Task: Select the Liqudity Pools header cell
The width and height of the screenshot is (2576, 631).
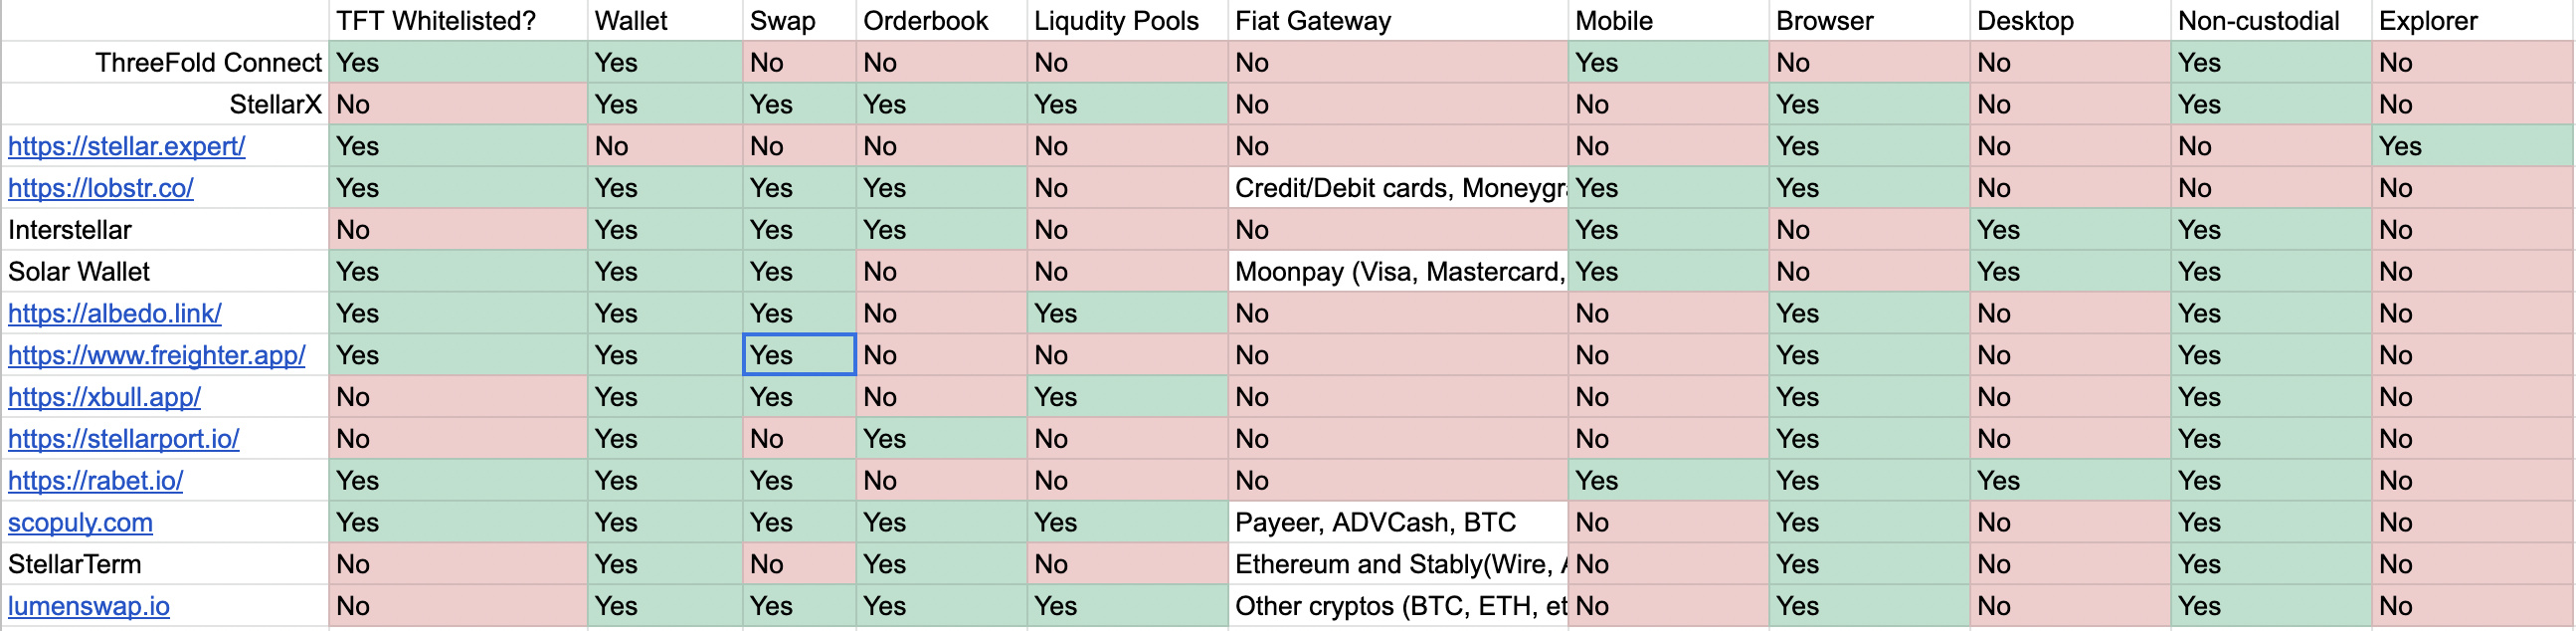Action: pyautogui.click(x=1127, y=21)
